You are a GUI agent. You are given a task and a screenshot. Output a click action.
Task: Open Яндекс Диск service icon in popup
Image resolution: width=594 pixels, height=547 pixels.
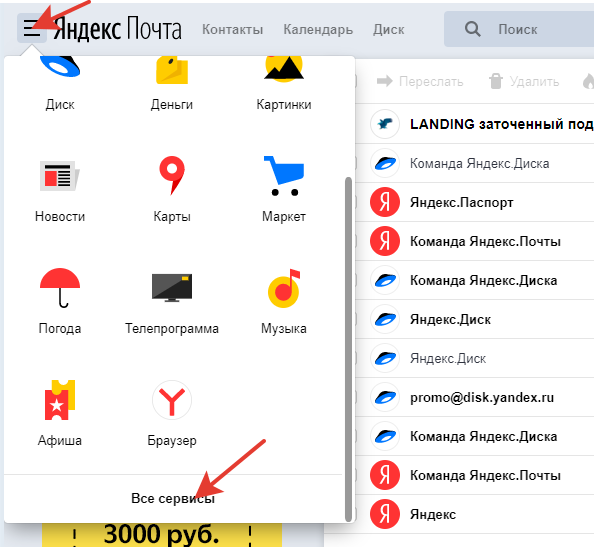tap(60, 67)
